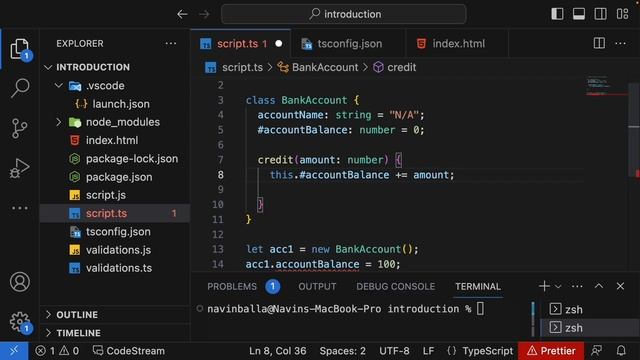Viewport: 640px width, 360px height.
Task: Switch to the index.html editor tab
Action: [x=457, y=44]
